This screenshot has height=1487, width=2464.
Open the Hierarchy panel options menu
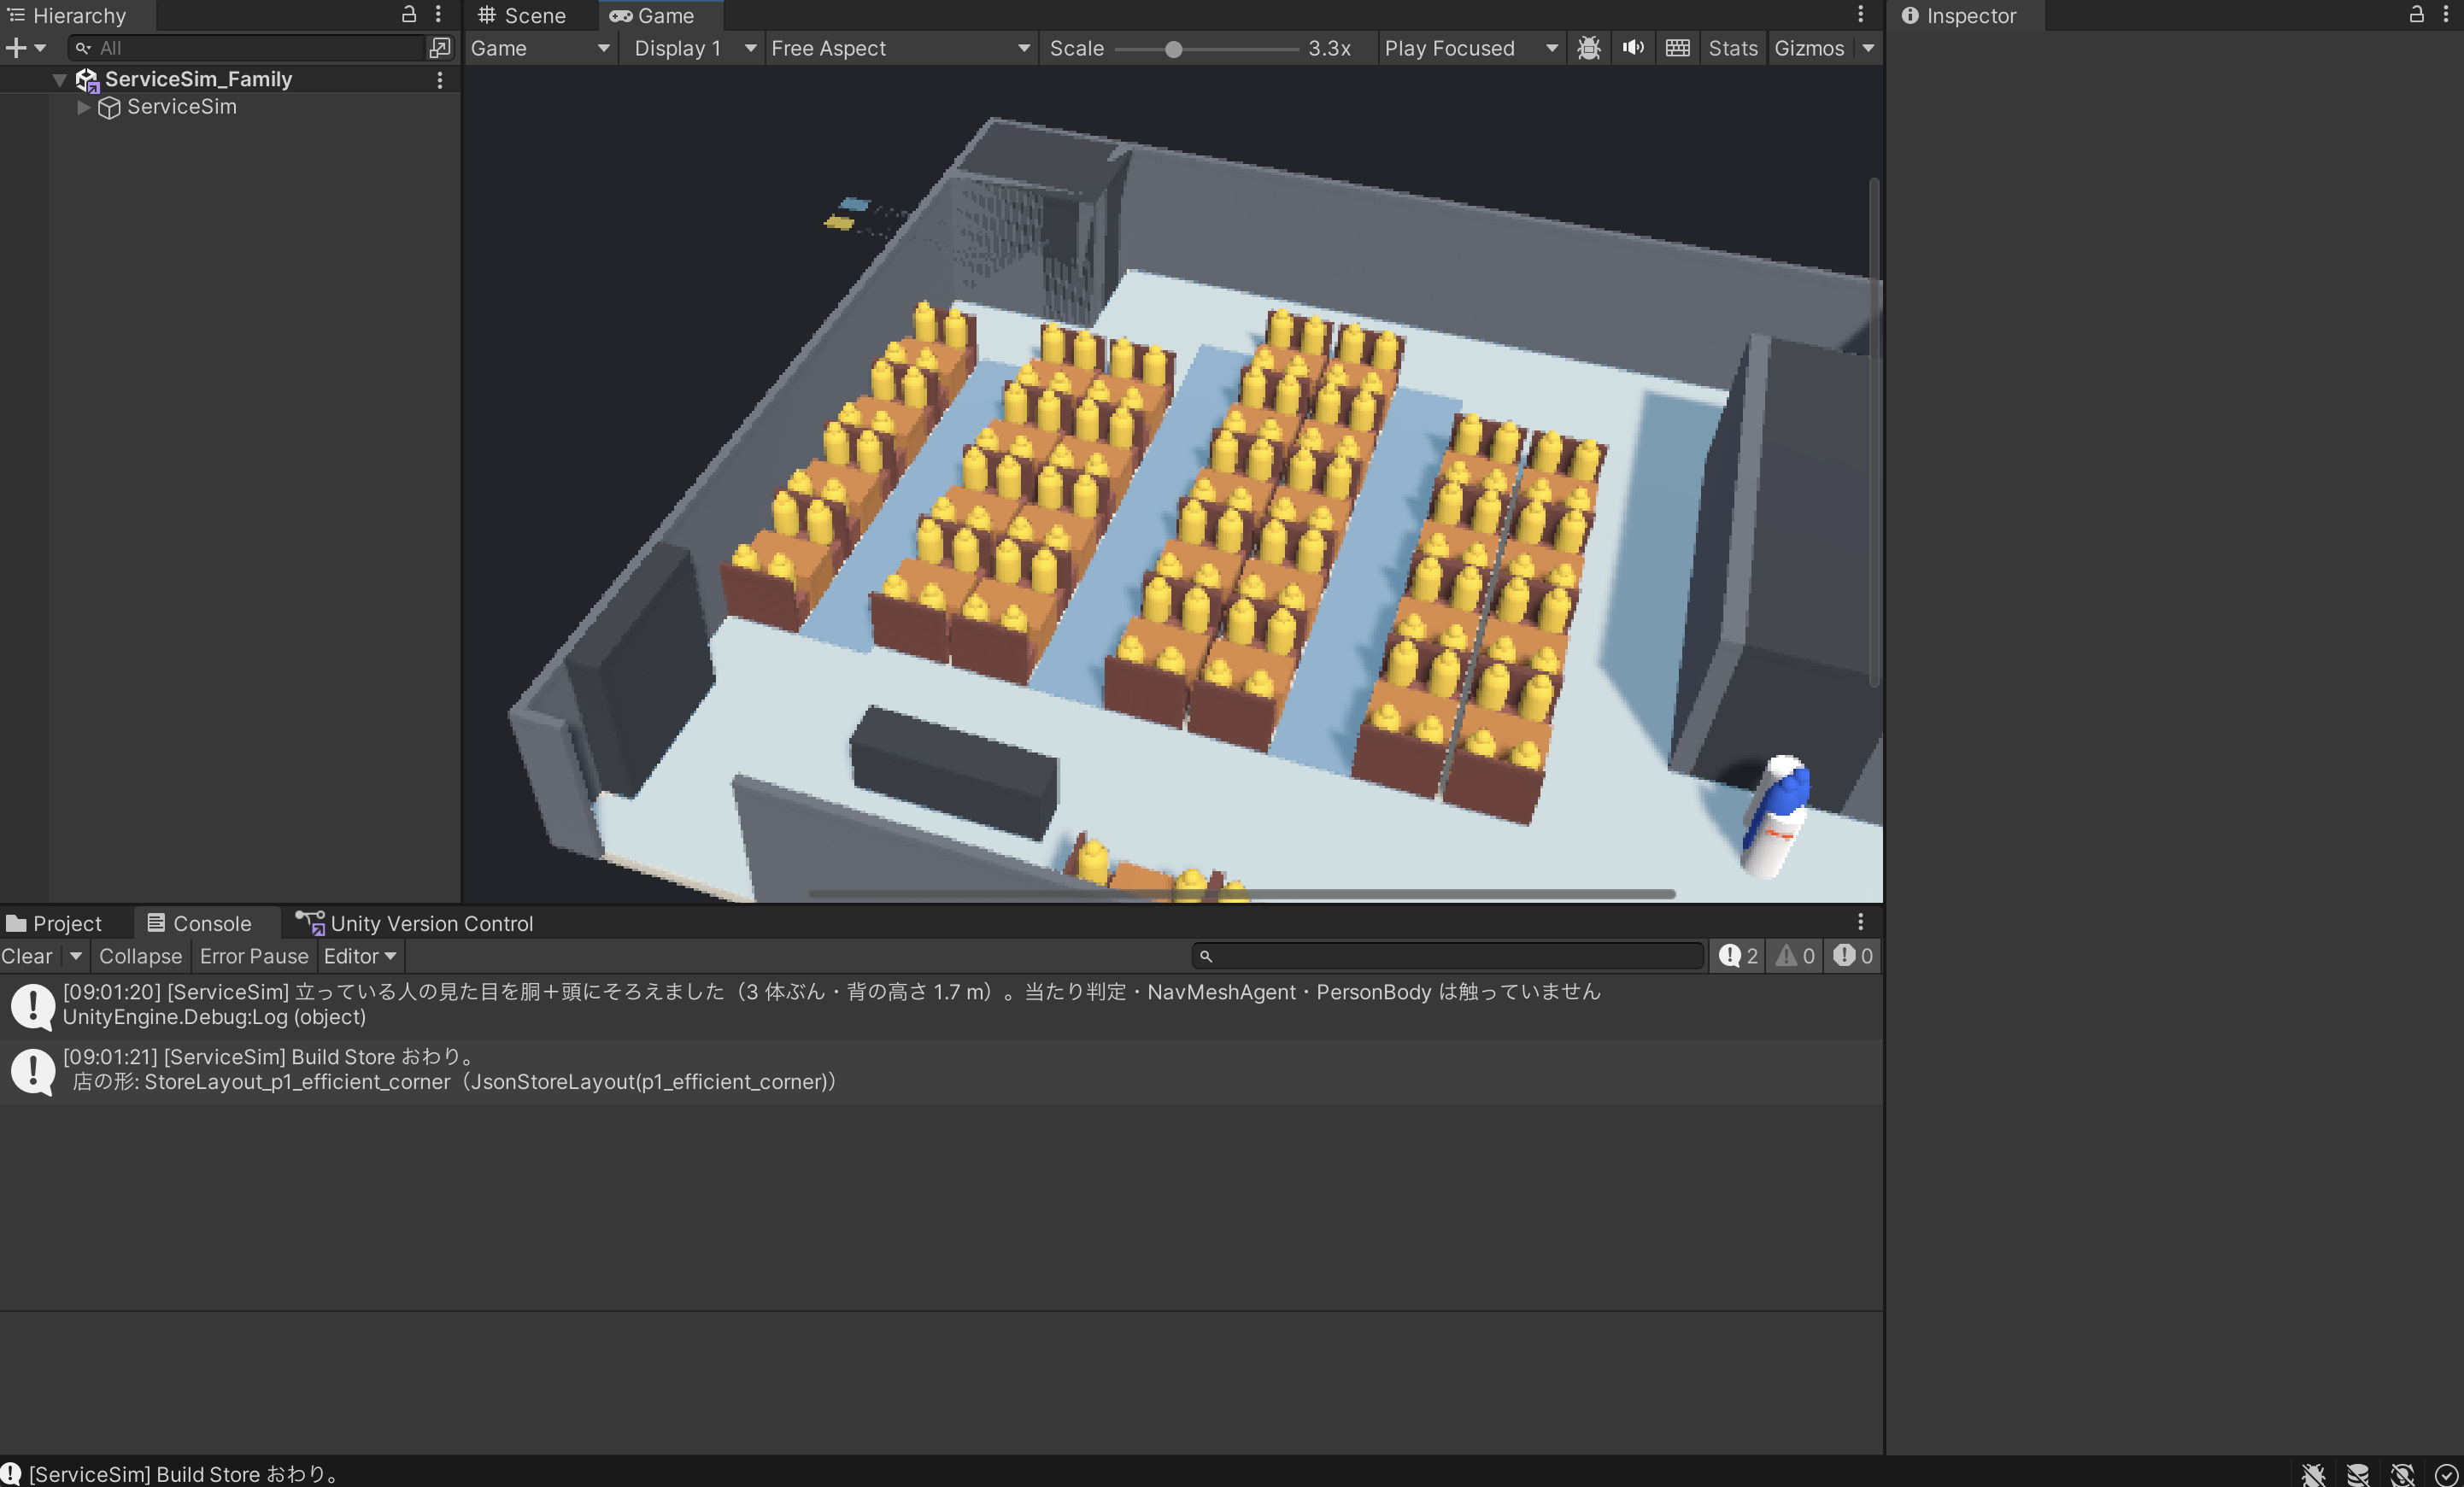point(438,14)
